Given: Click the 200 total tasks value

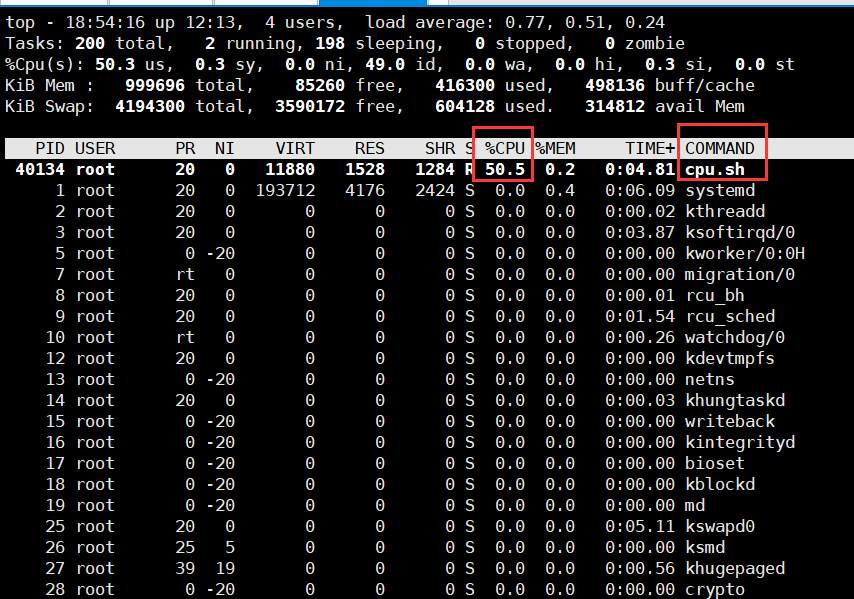Looking at the screenshot, I should coord(90,43).
